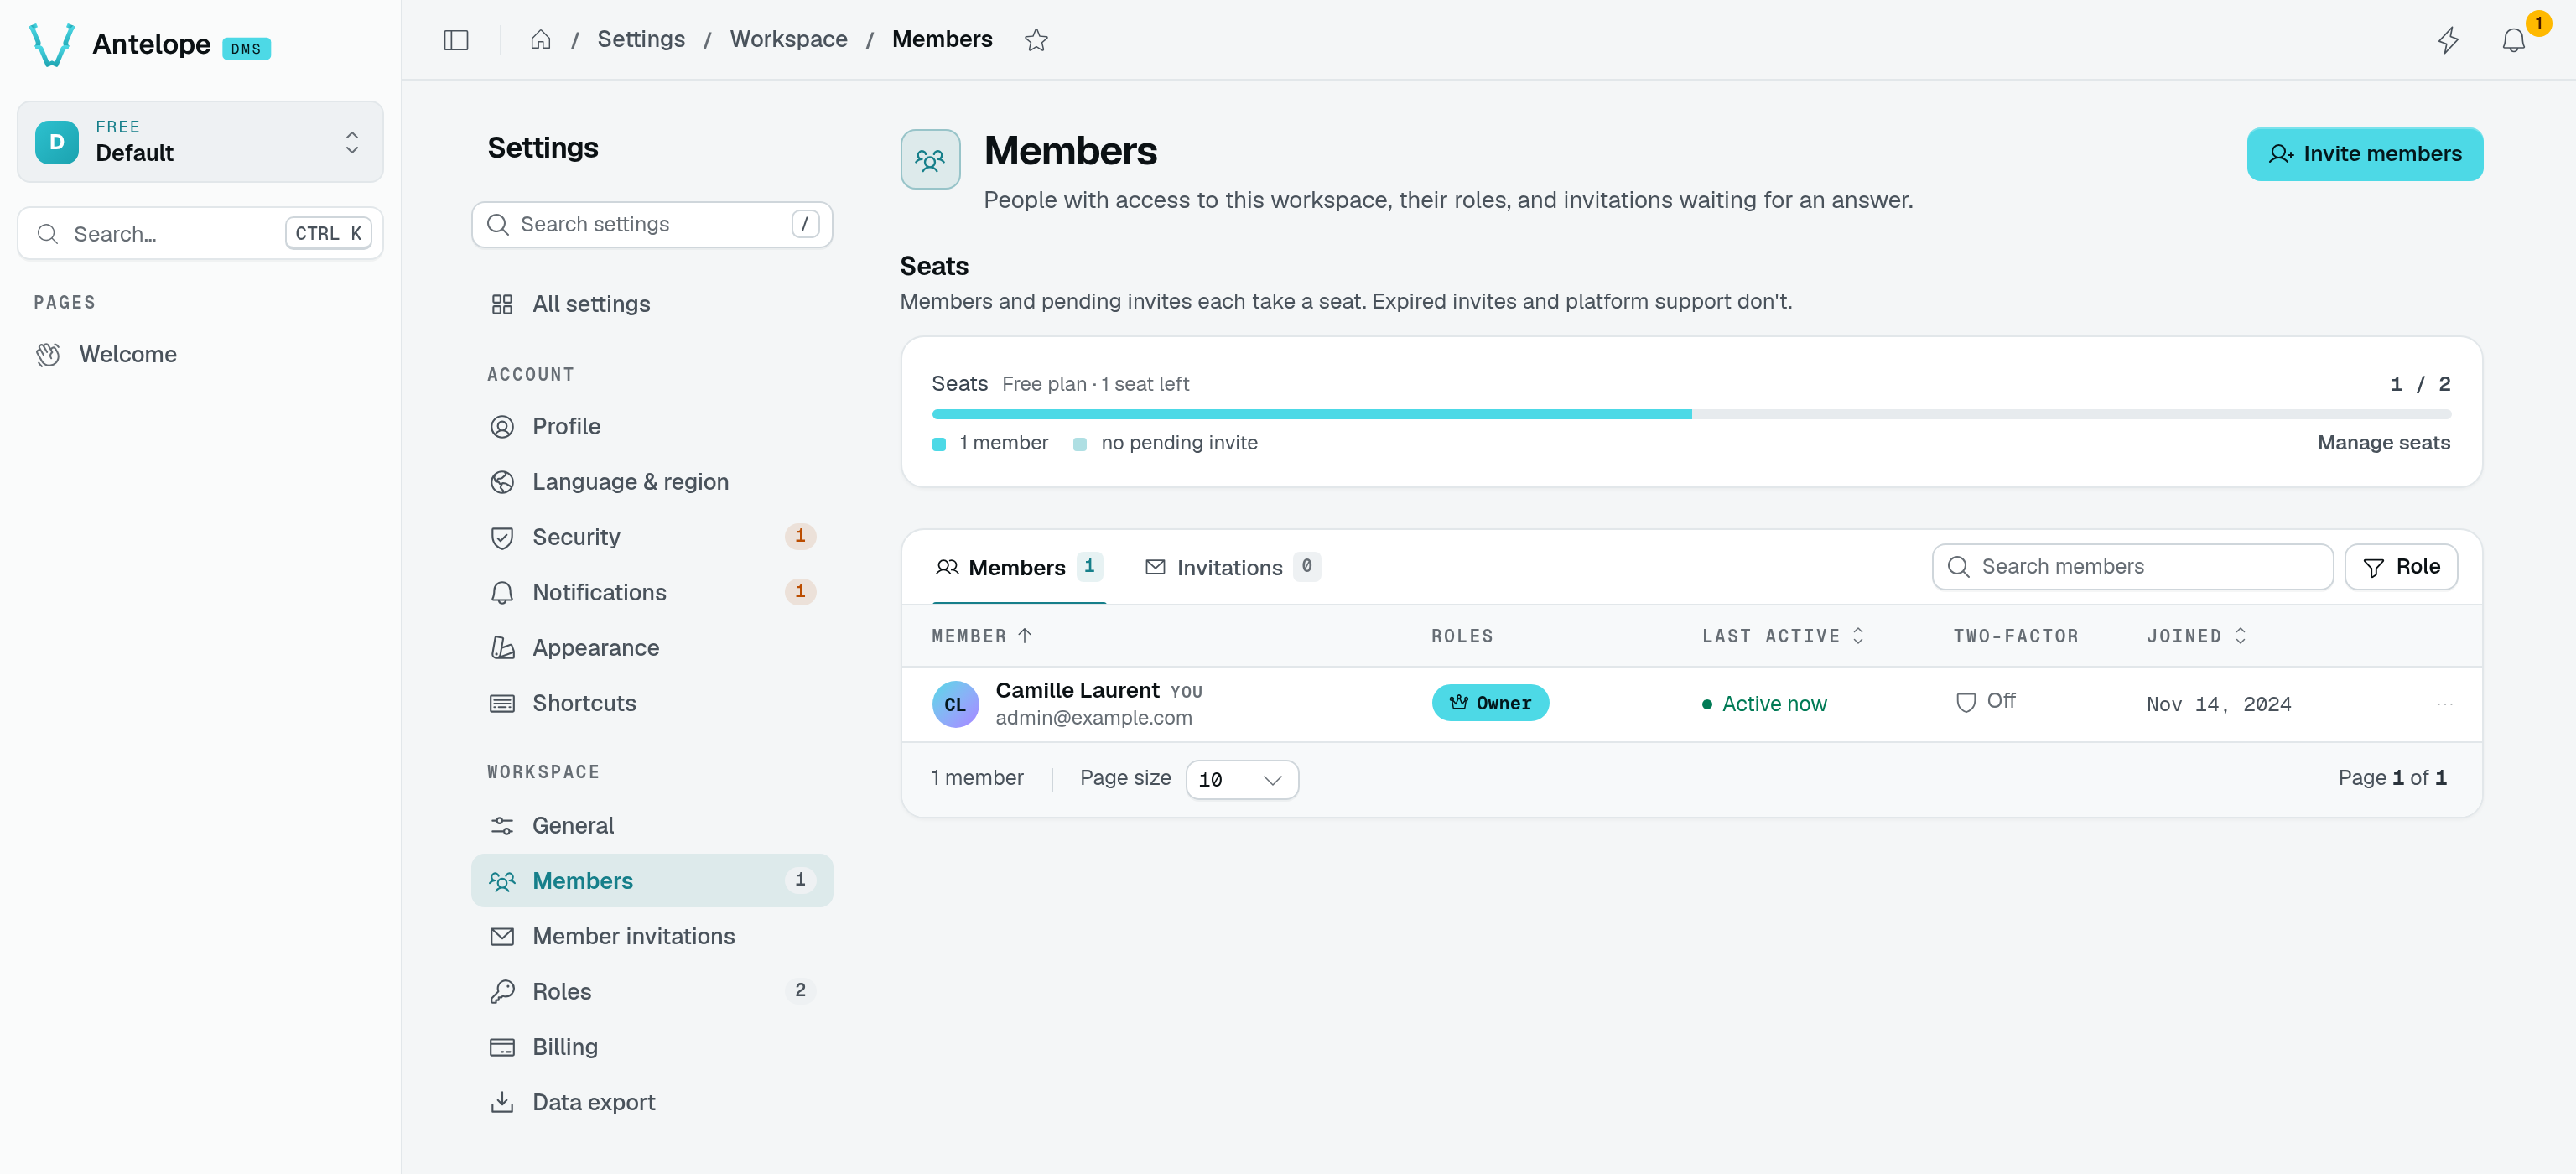Expand the Default workspace switcher
Viewport: 2576px width, 1174px height.
click(200, 142)
